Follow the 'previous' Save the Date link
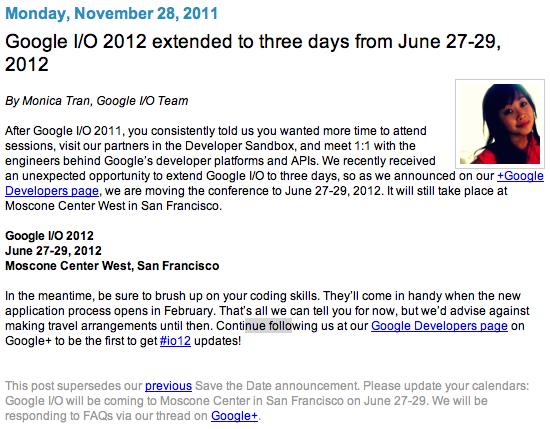This screenshot has width=550, height=429. pos(168,386)
